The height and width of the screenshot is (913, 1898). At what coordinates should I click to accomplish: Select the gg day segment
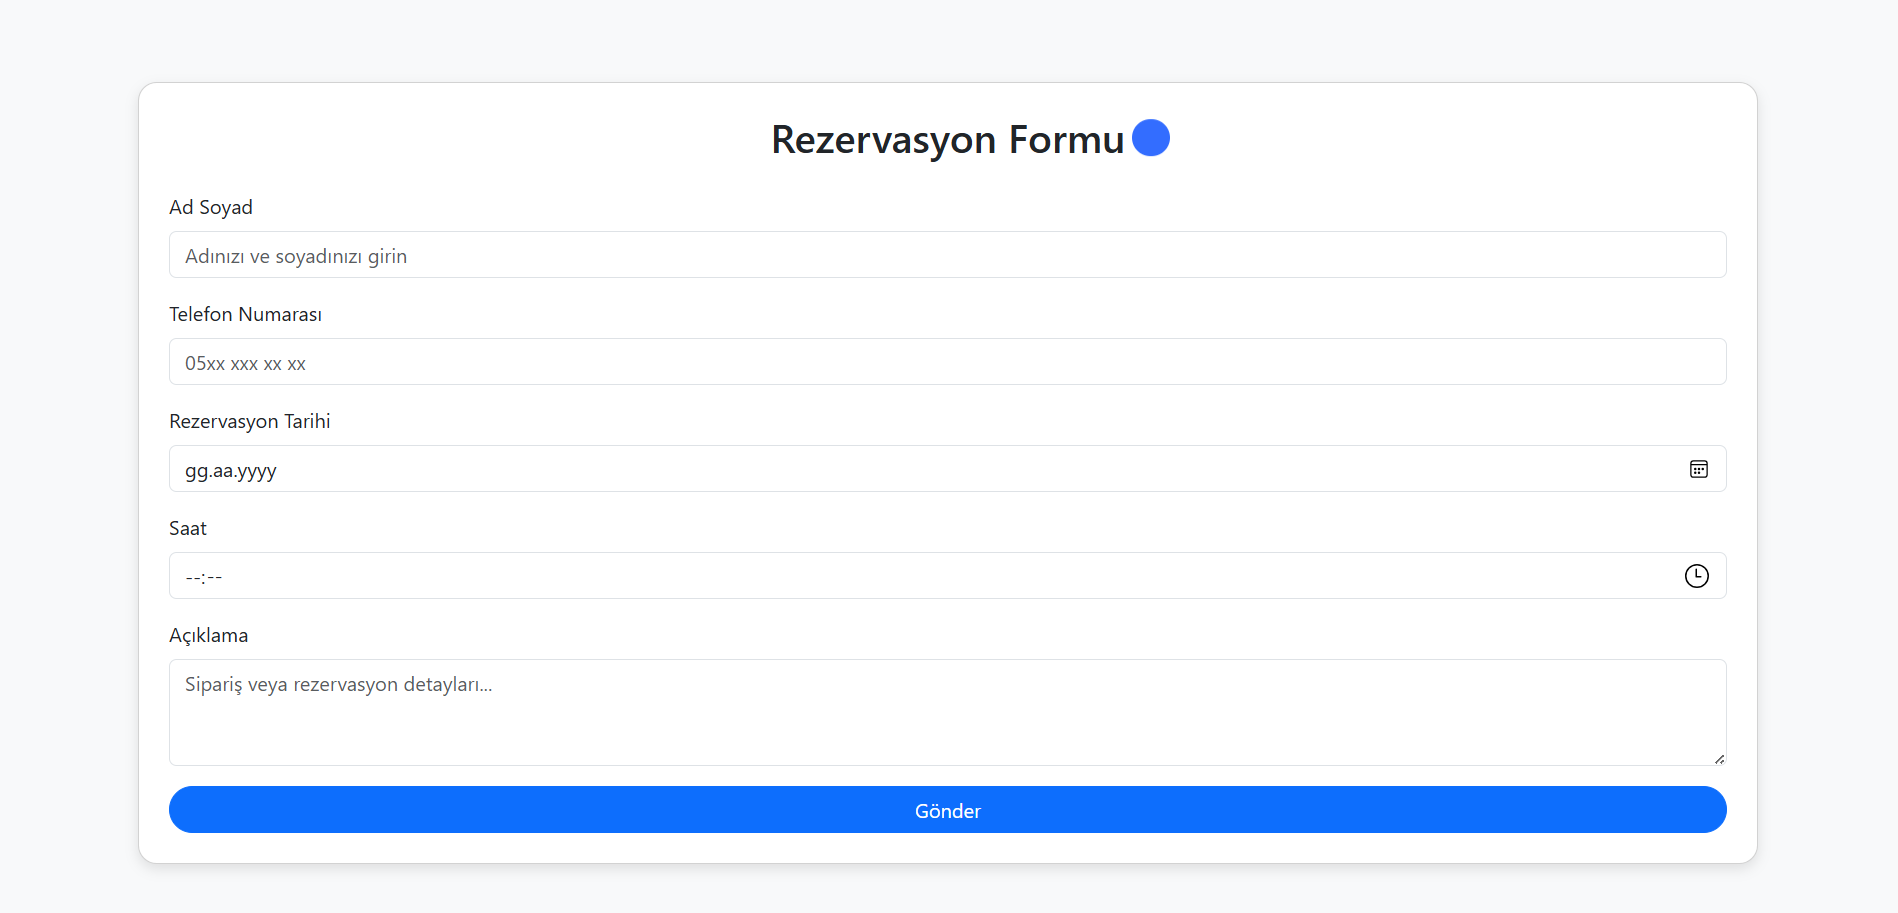(x=196, y=471)
